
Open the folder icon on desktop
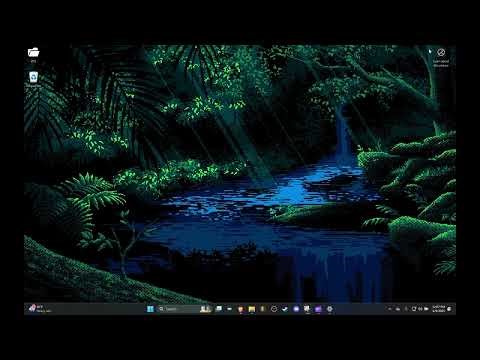[33, 52]
